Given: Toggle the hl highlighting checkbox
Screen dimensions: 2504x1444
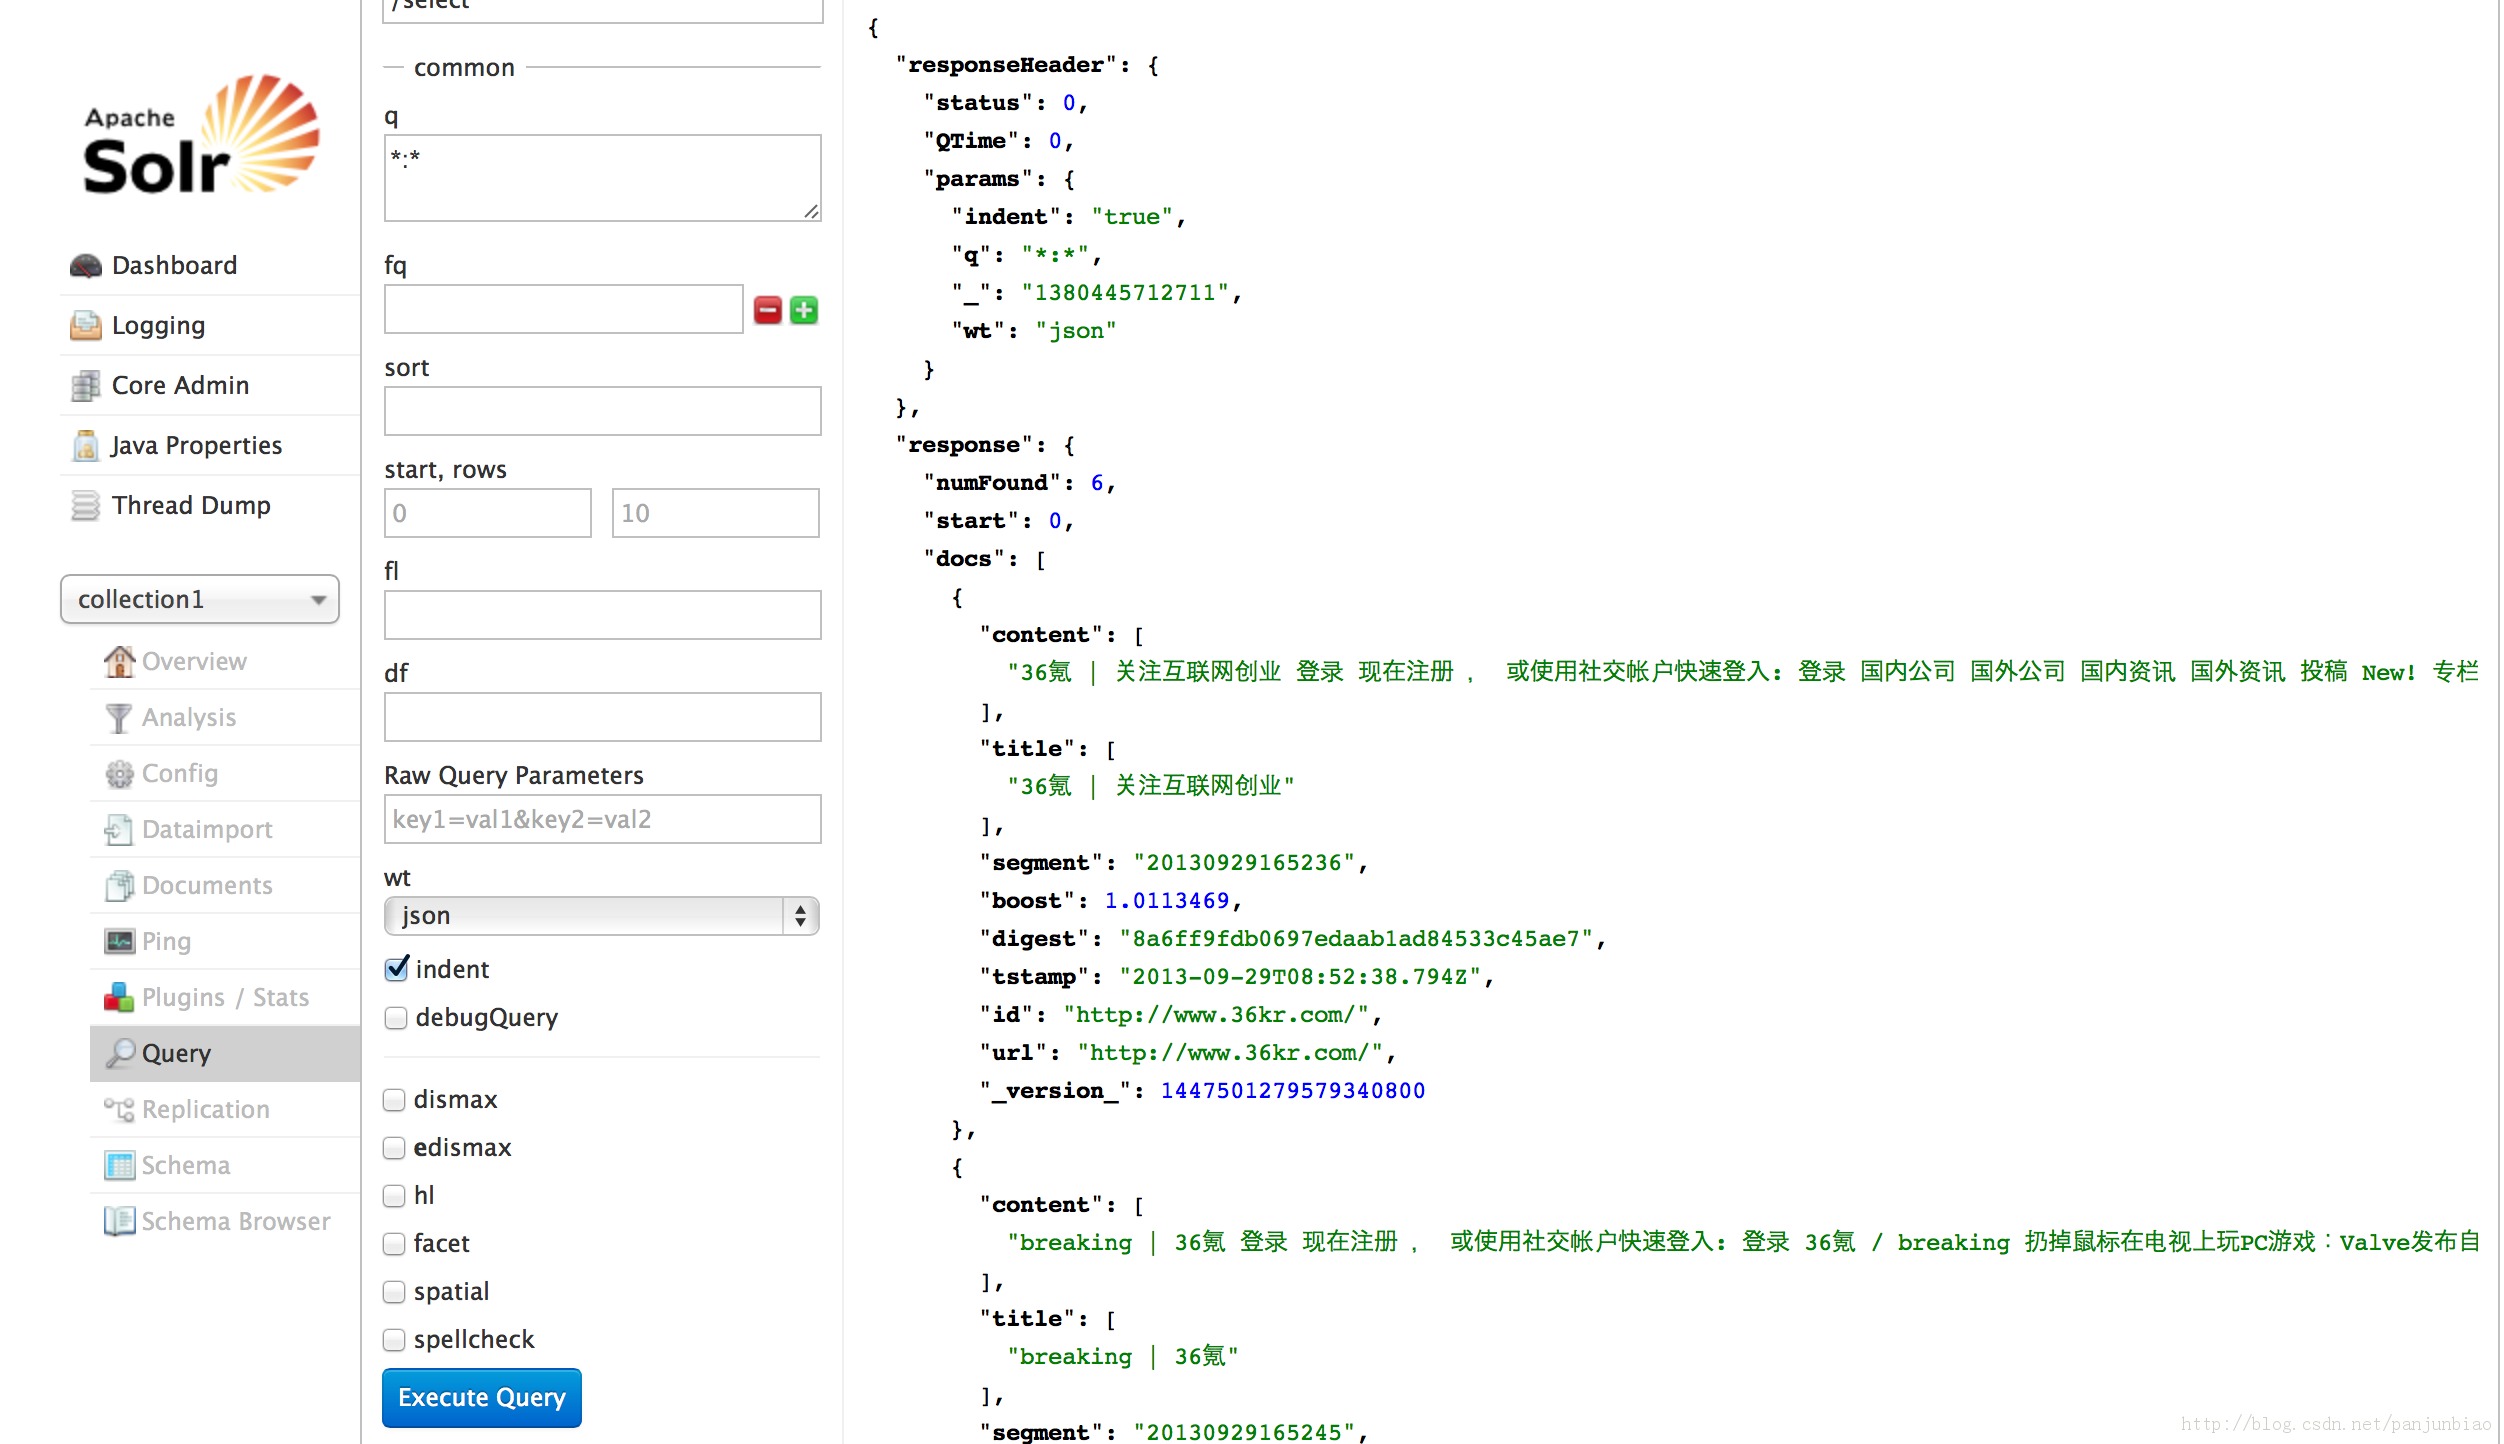Looking at the screenshot, I should 394,1196.
